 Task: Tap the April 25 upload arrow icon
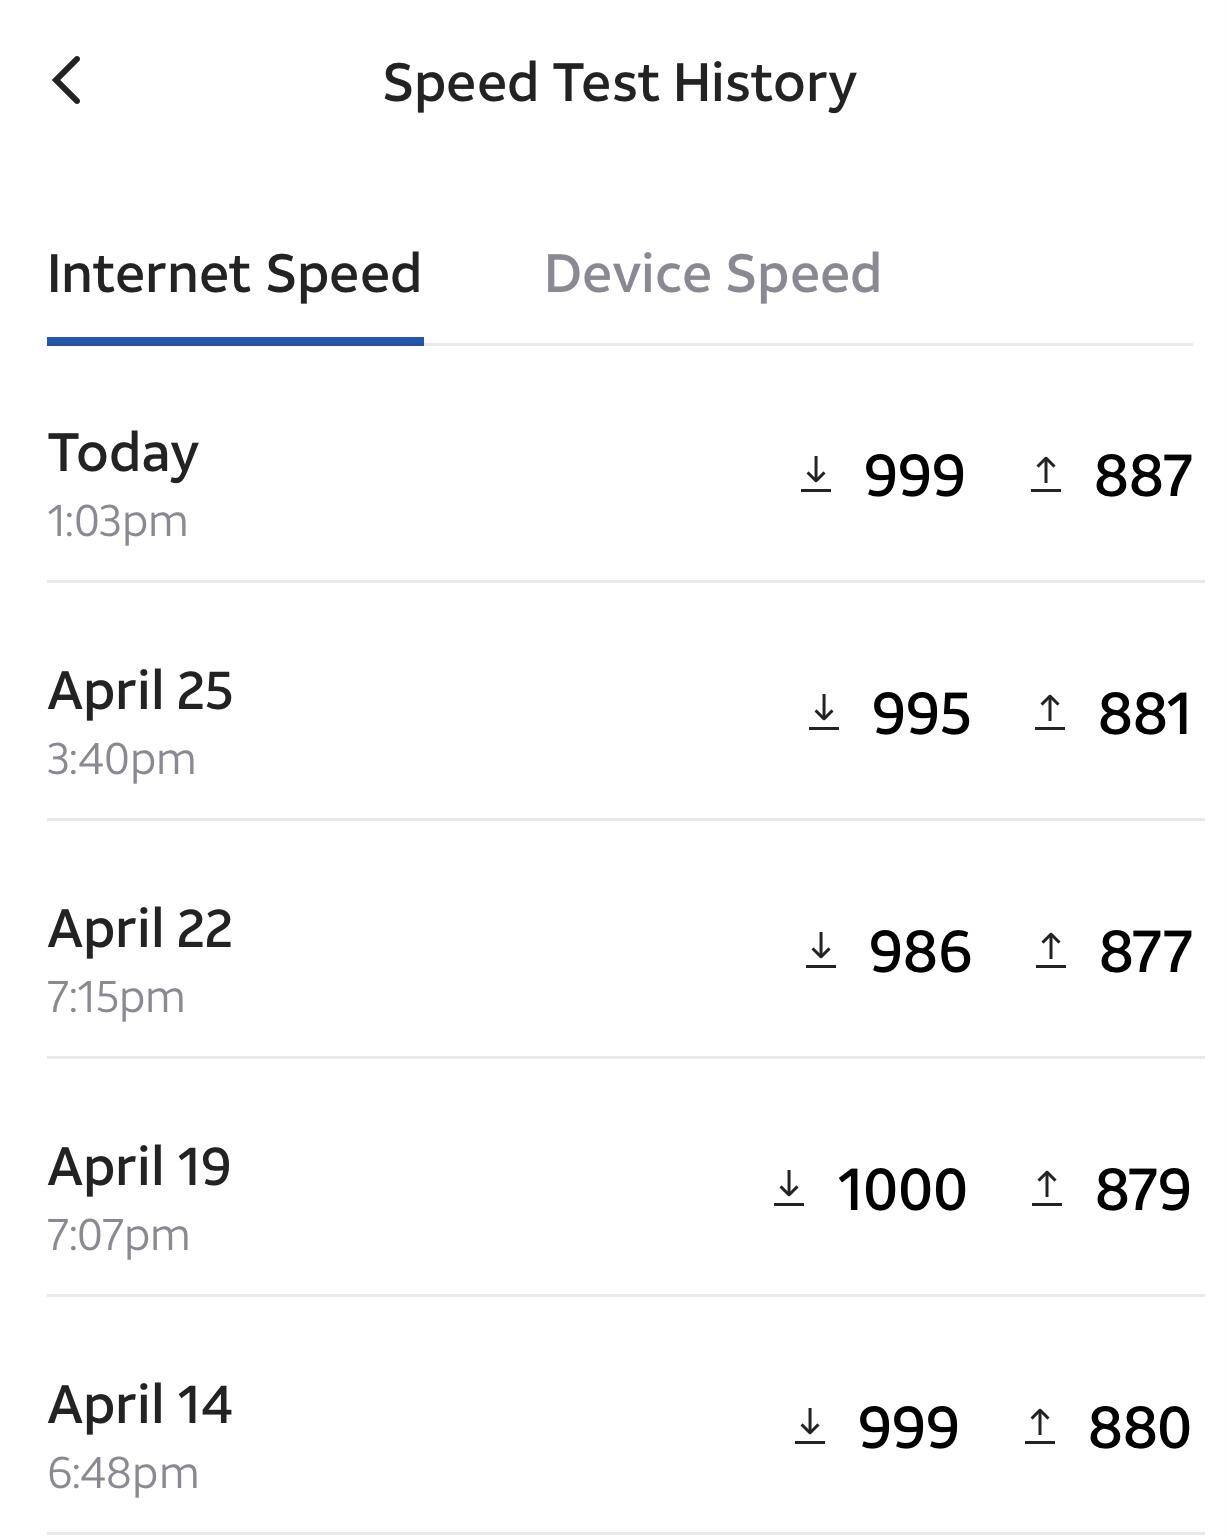[1049, 713]
